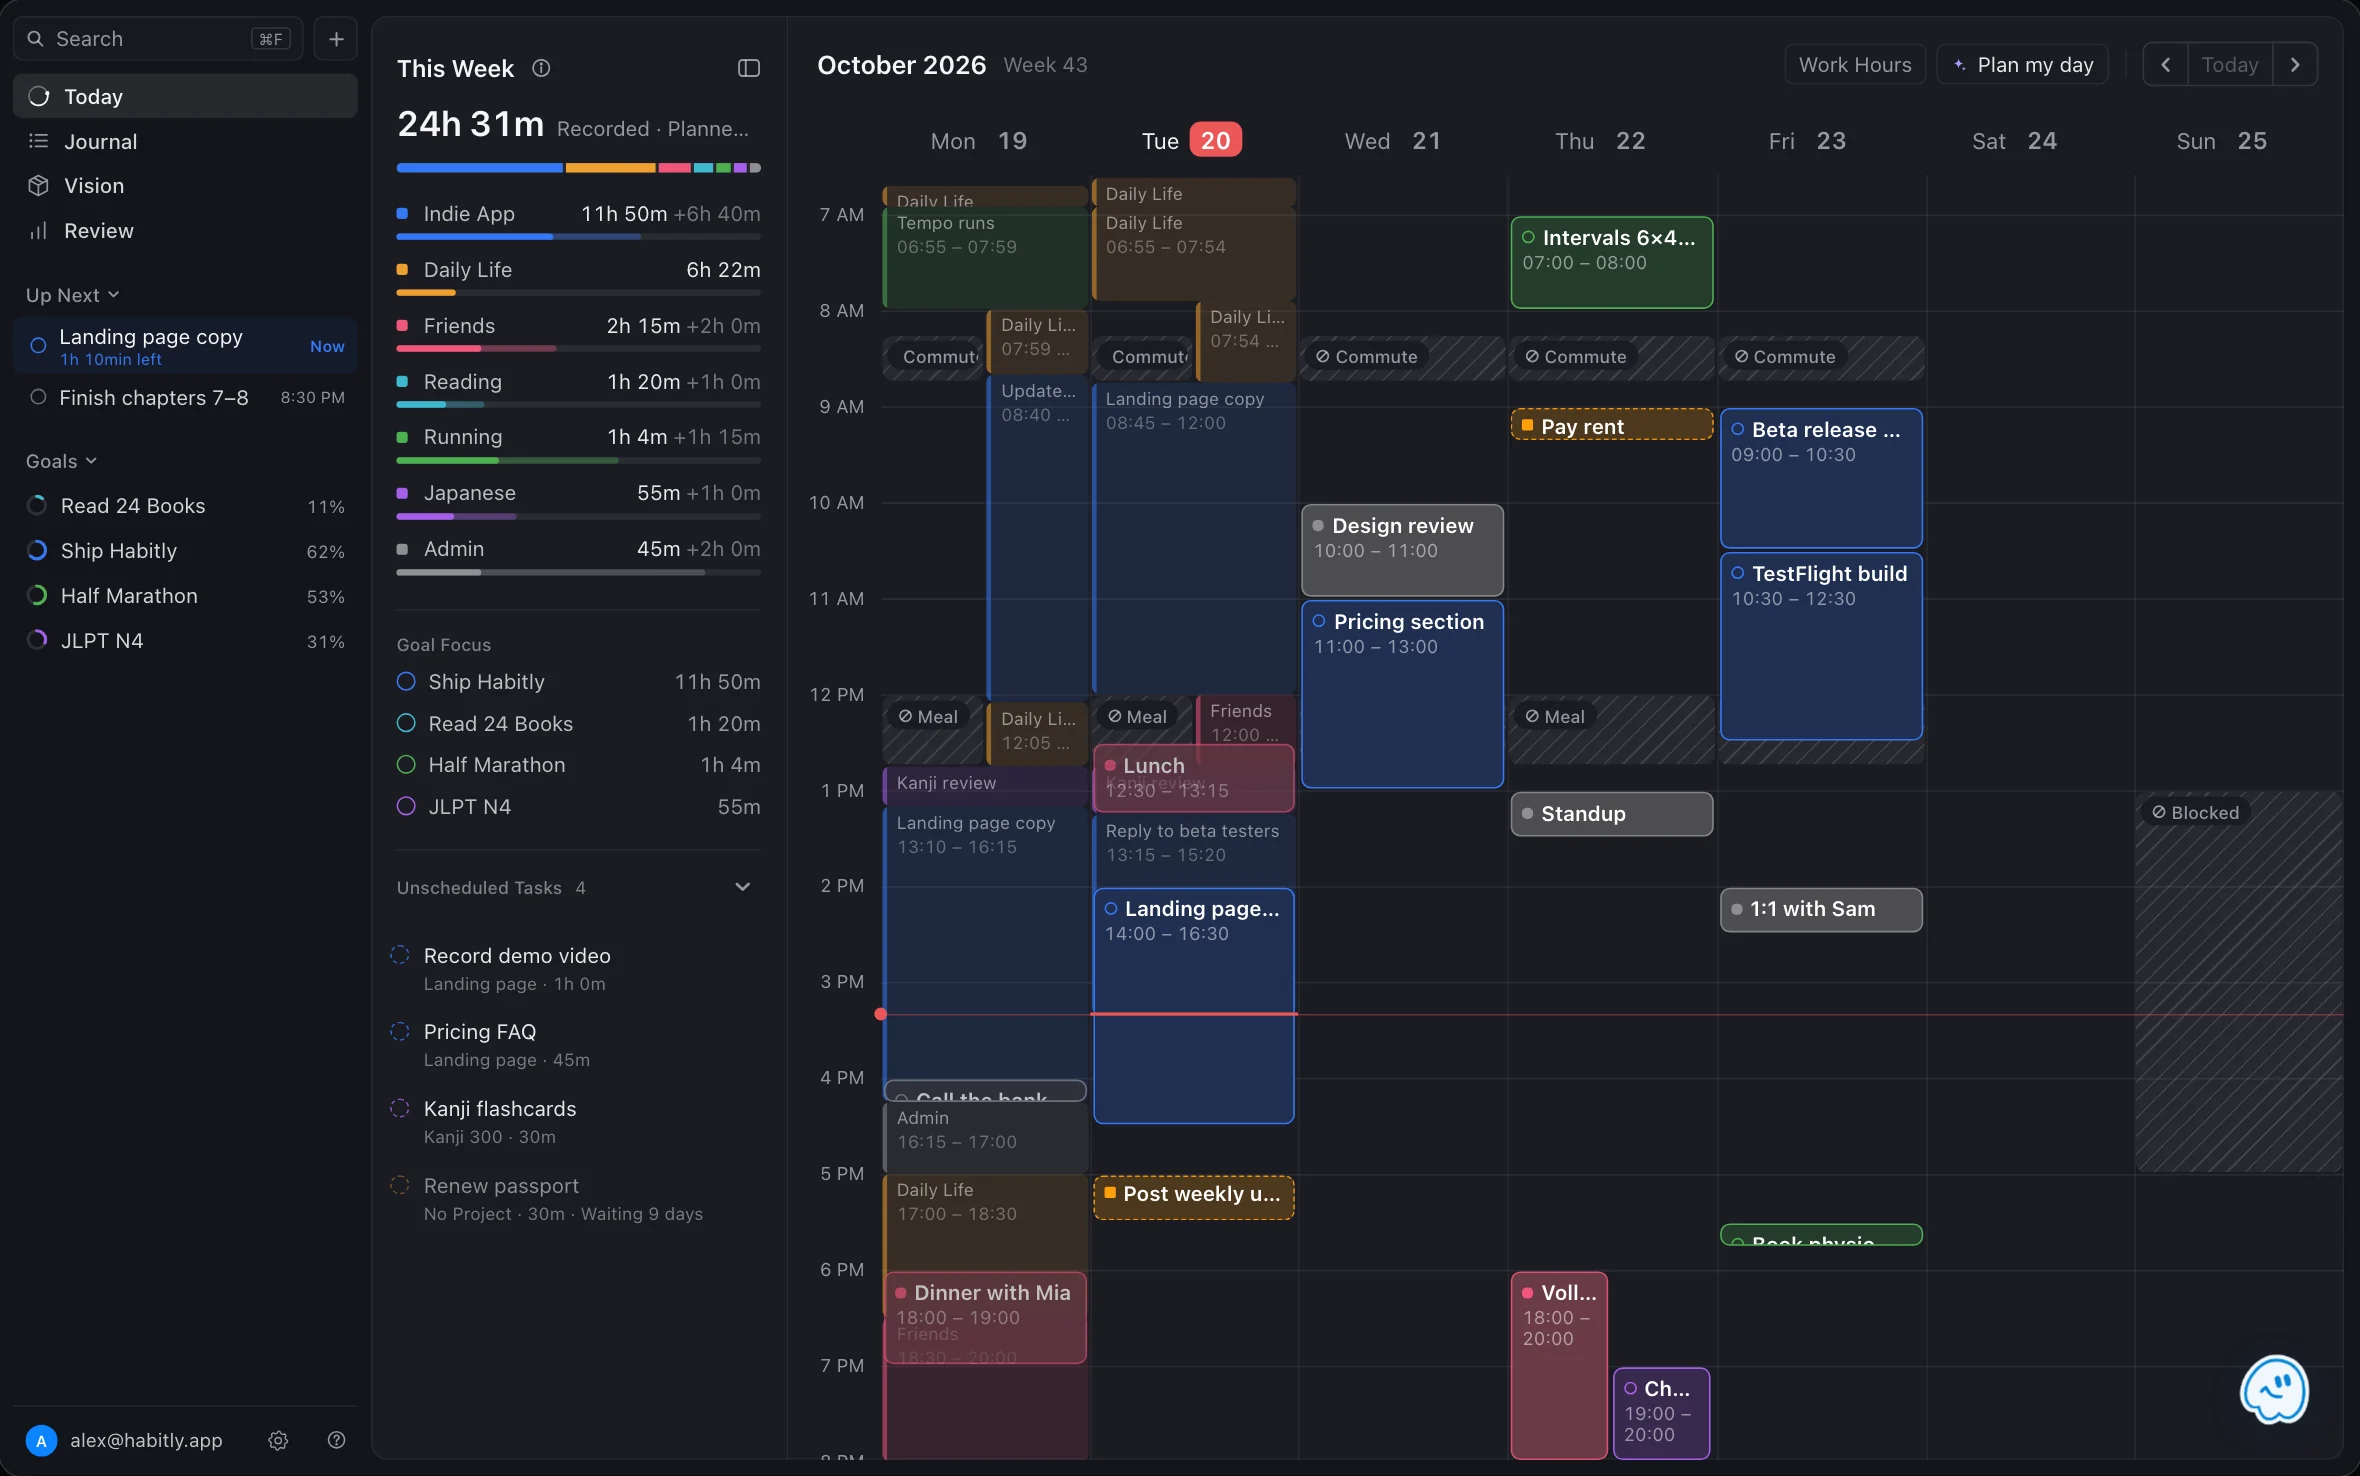Click the Read 24 Books goal progress ring
The width and height of the screenshot is (2360, 1476).
[37, 506]
